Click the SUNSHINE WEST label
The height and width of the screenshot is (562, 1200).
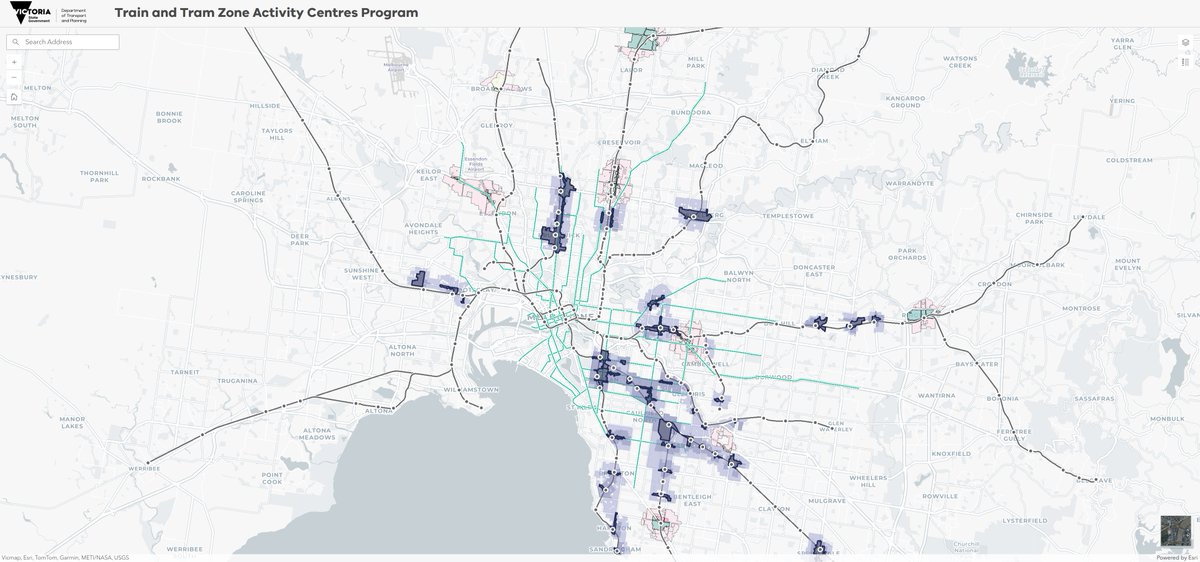point(361,274)
